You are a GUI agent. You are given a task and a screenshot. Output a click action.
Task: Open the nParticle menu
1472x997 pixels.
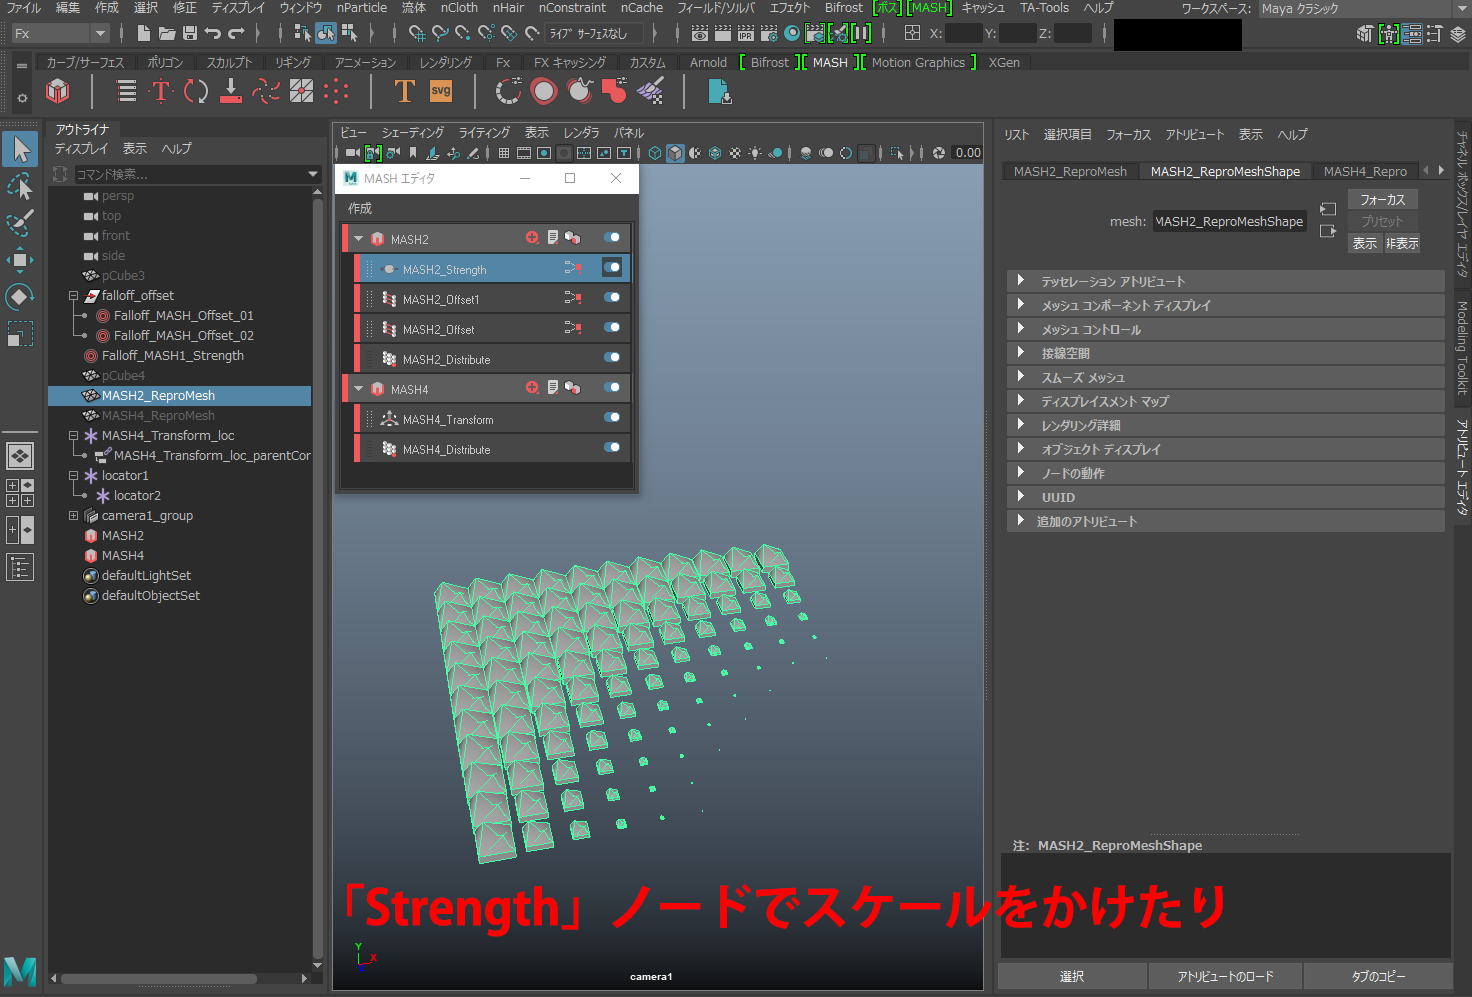tap(362, 8)
